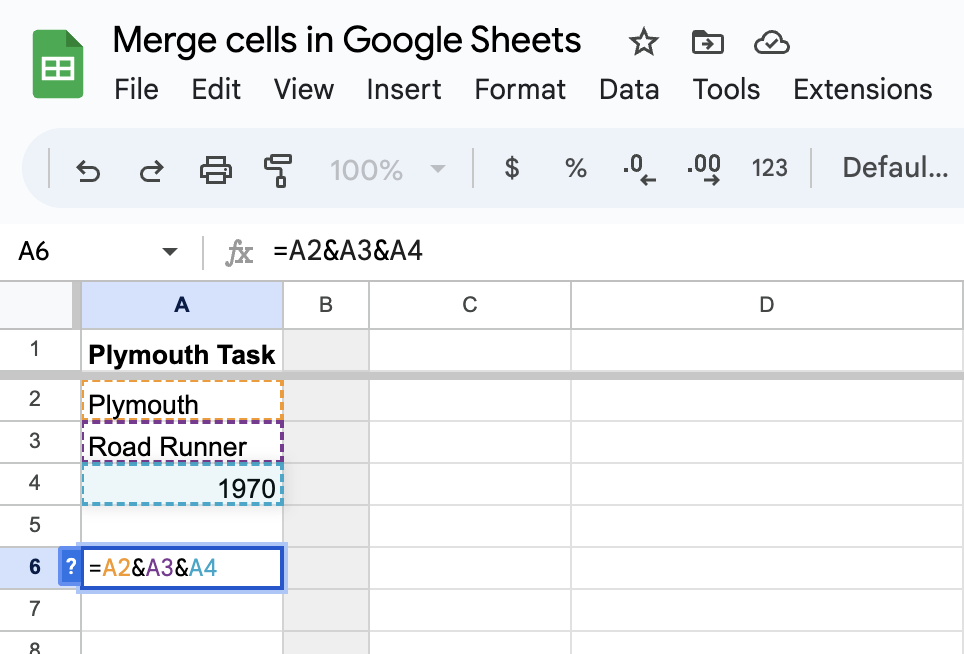The image size is (964, 654).
Task: Activate the paint format tool
Action: pyautogui.click(x=278, y=170)
